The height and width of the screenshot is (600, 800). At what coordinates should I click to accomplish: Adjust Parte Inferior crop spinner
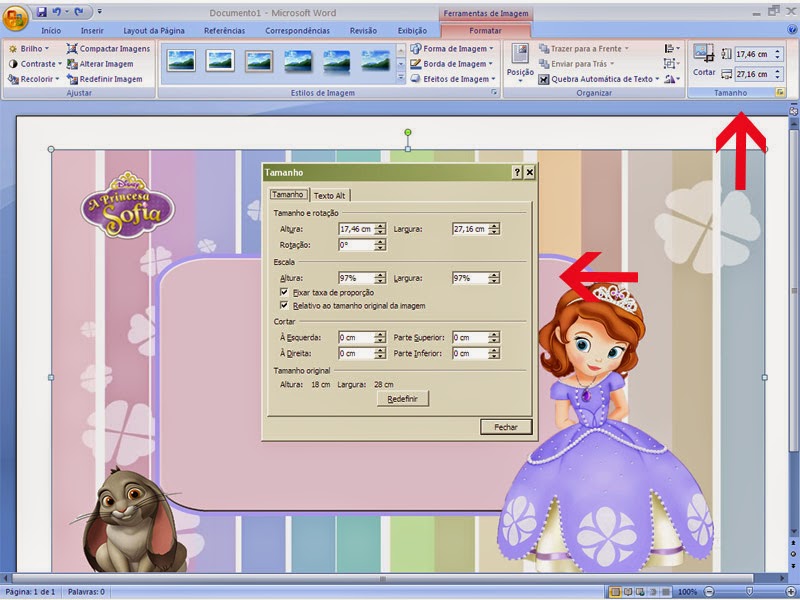click(494, 353)
